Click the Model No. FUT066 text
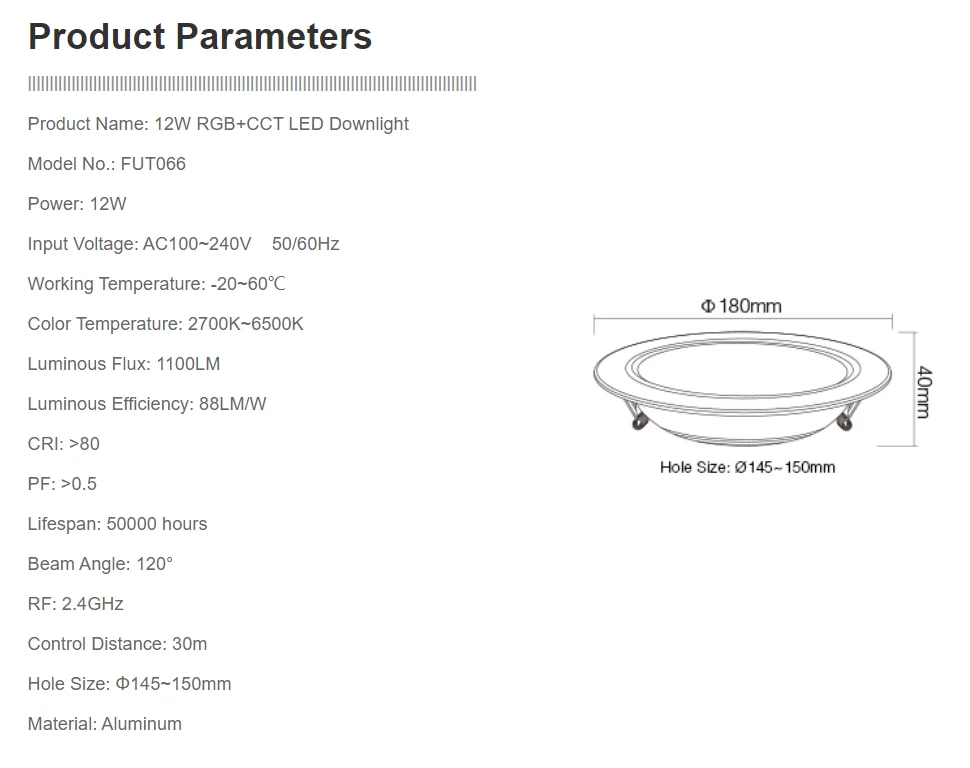This screenshot has height=768, width=970. pyautogui.click(x=106, y=164)
